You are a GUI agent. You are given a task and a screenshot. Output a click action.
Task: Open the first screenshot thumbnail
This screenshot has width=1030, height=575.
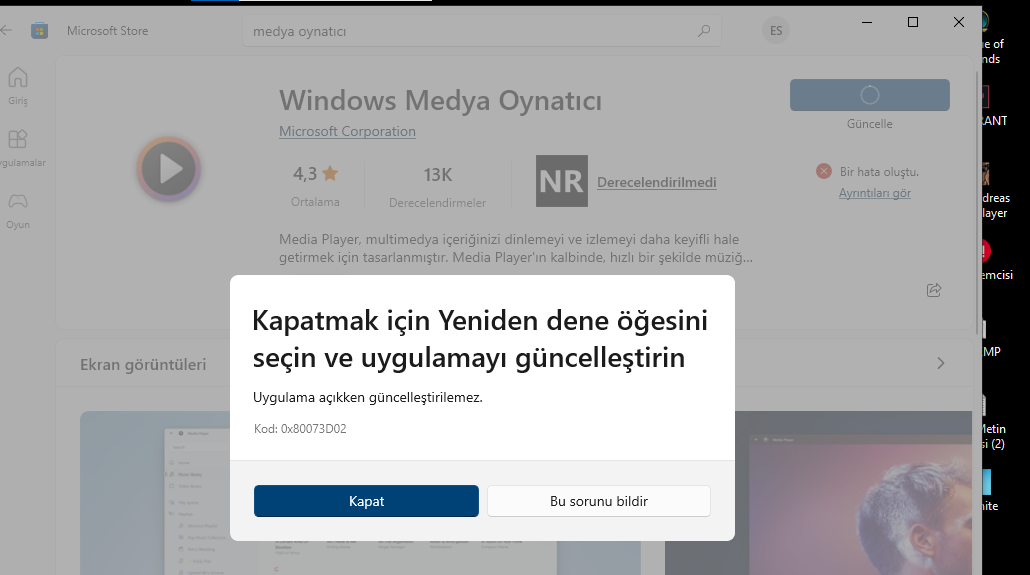(x=360, y=493)
